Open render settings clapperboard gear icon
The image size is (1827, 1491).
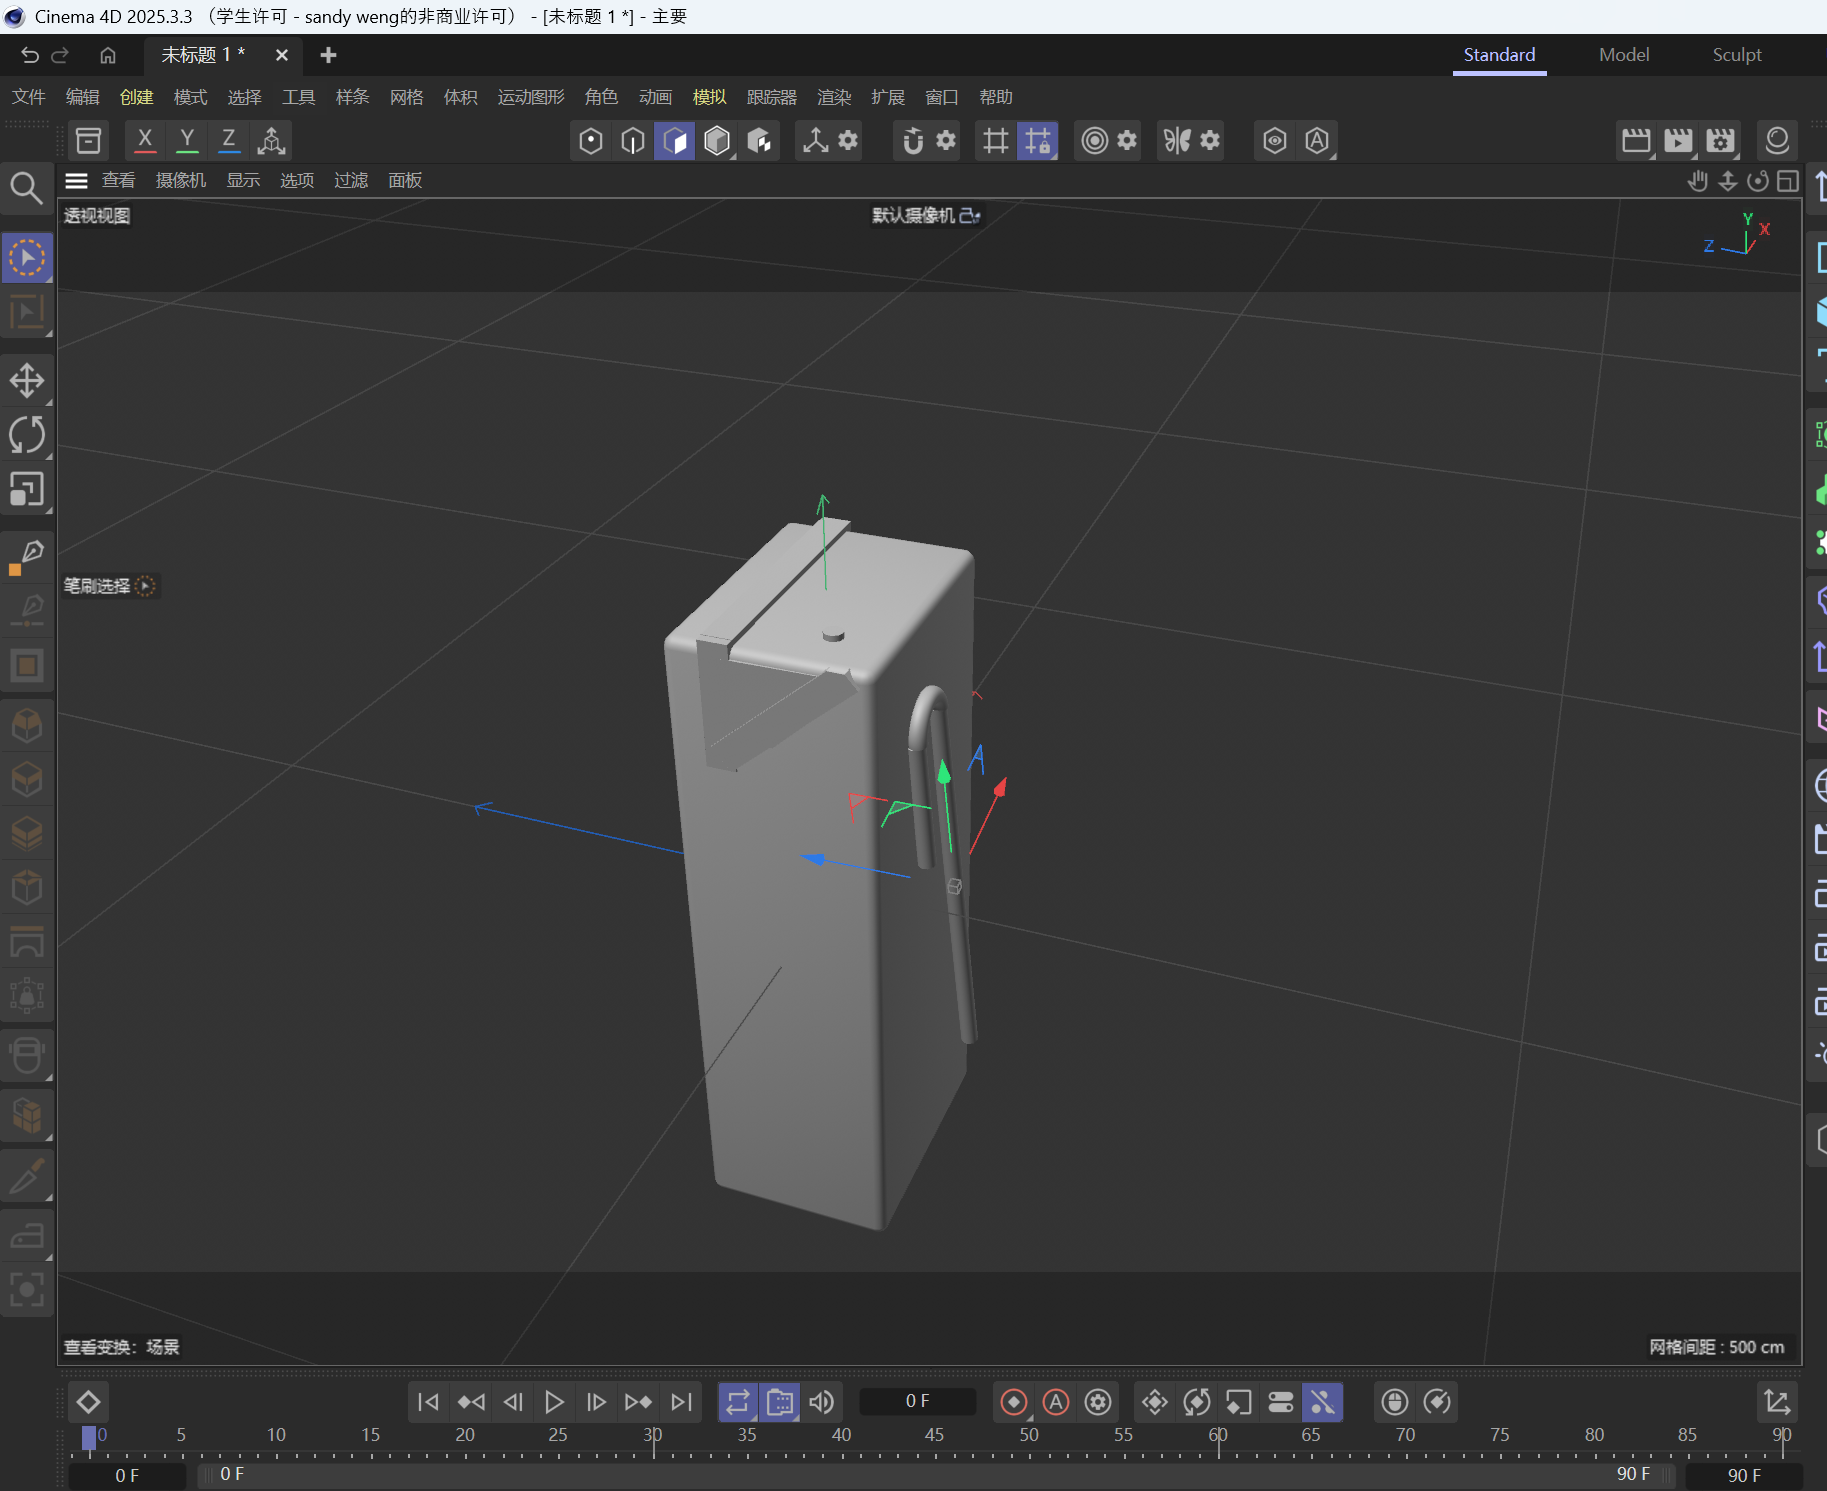point(1720,141)
